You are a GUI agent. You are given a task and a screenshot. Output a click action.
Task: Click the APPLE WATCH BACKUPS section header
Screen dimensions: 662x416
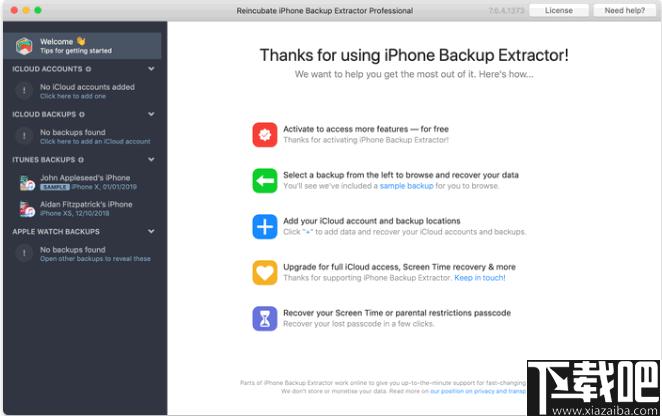(x=56, y=231)
